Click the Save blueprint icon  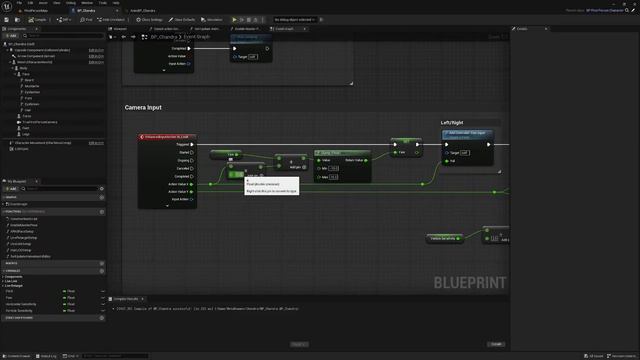click(x=7, y=20)
